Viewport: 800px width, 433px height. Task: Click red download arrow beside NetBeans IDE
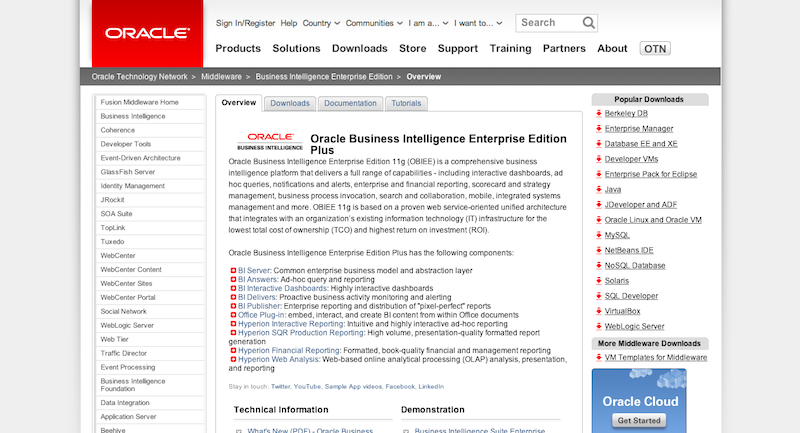point(598,250)
